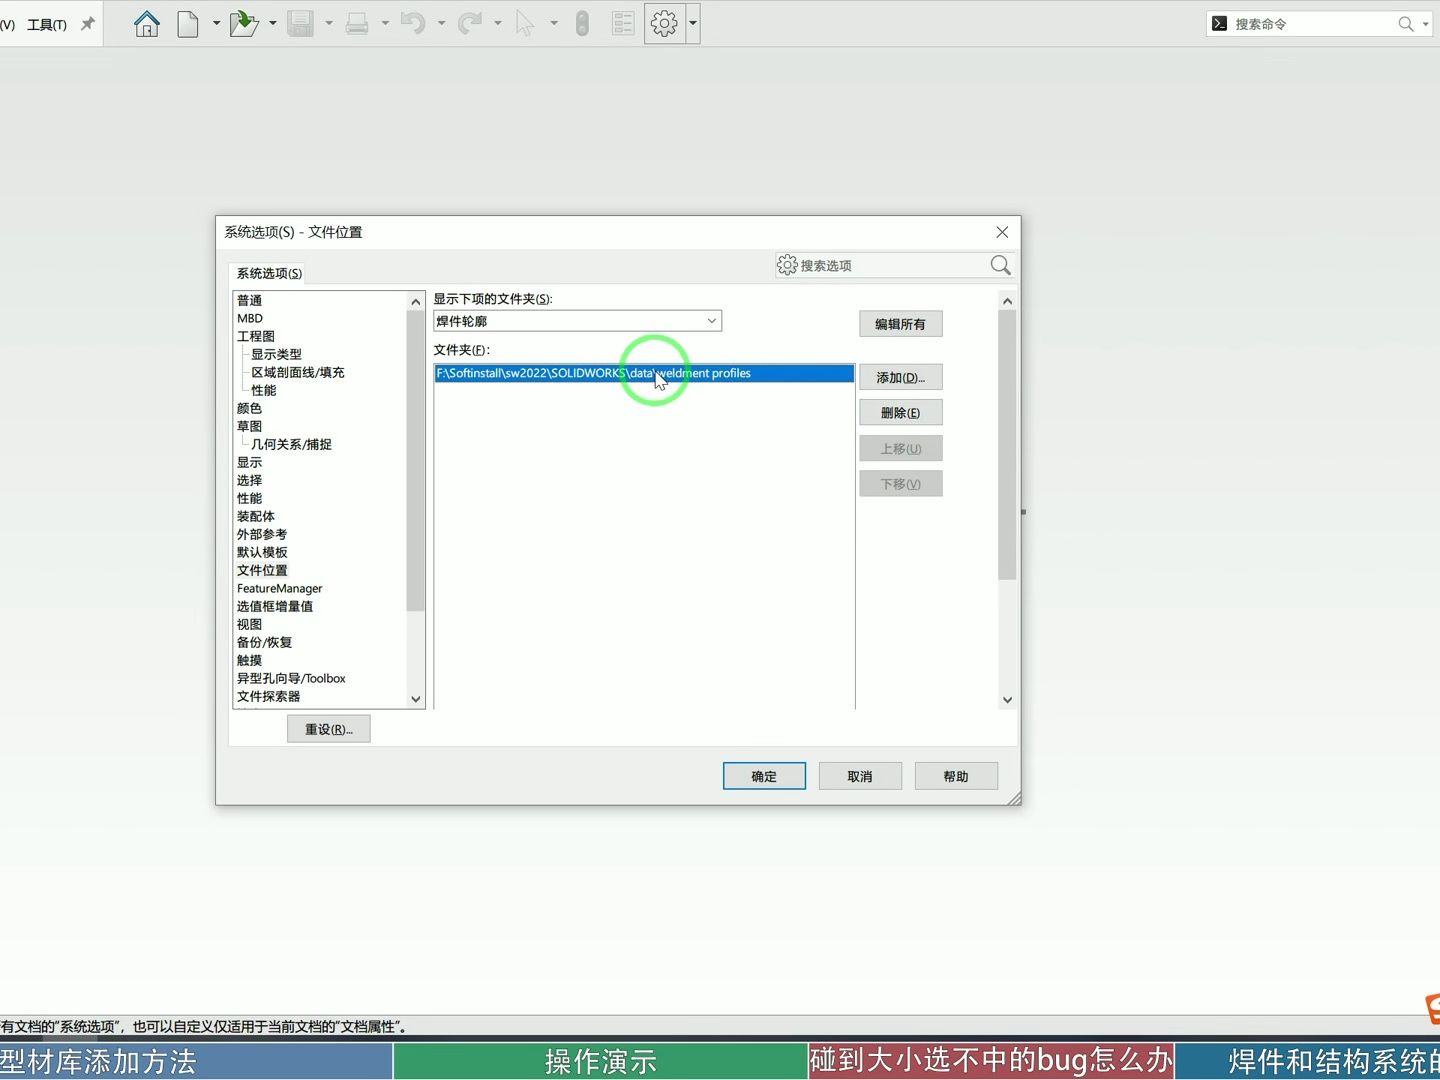This screenshot has height=1080, width=1440.
Task: Select 文件位置 in options tree
Action: (262, 570)
